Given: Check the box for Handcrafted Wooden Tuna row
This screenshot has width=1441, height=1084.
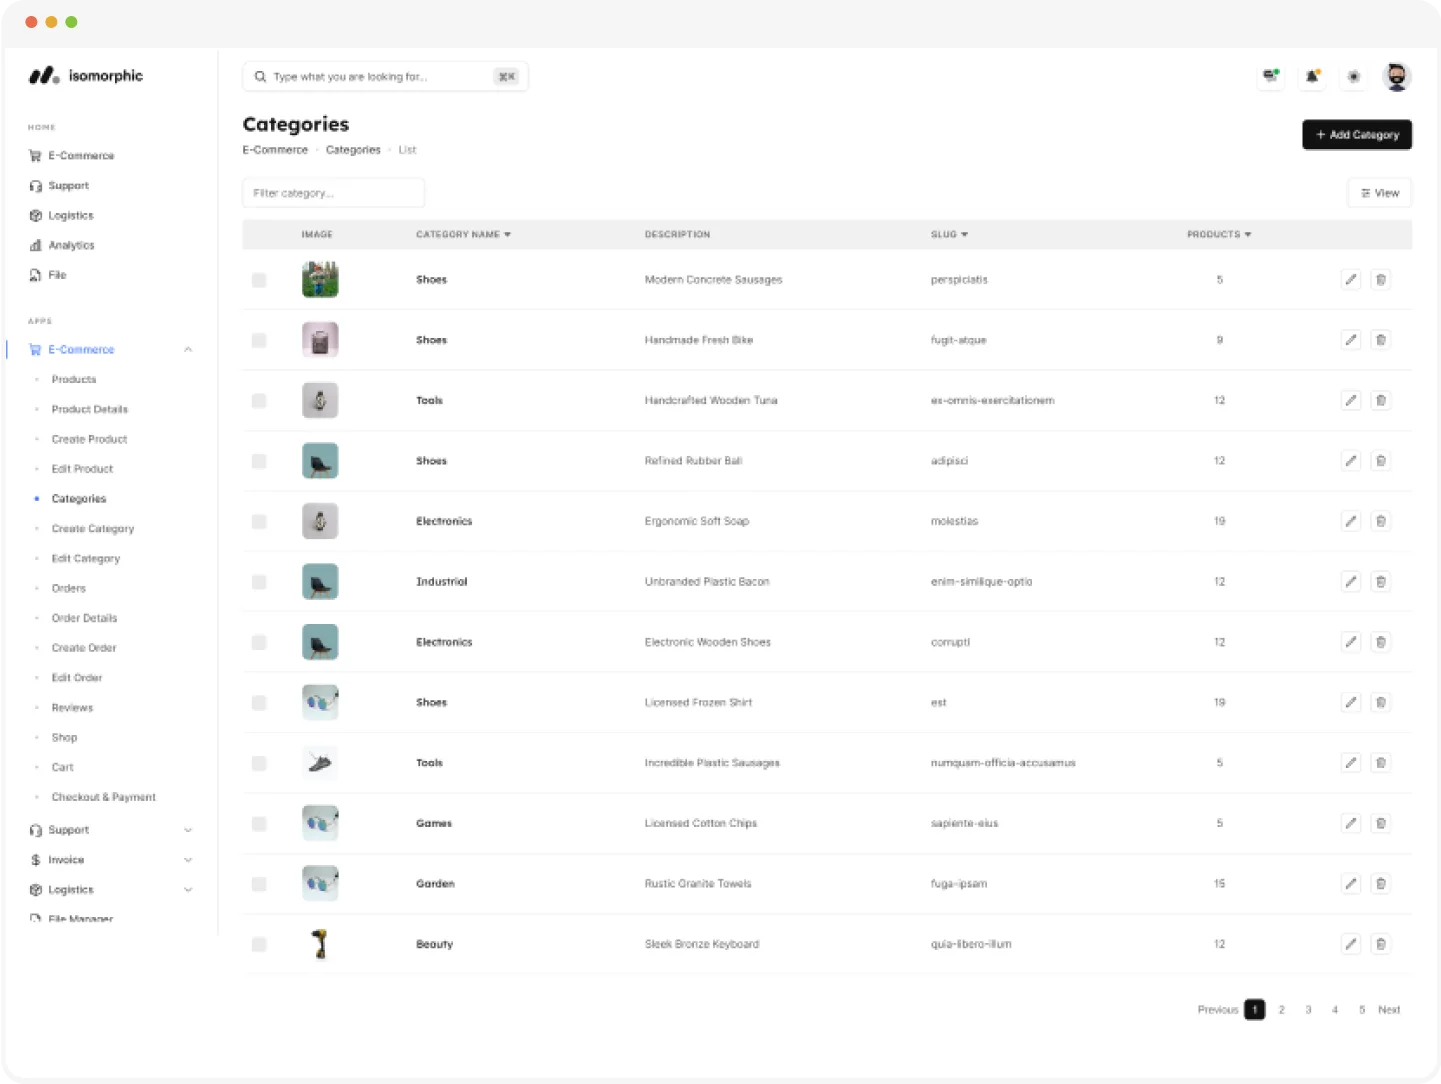Looking at the screenshot, I should (x=259, y=401).
